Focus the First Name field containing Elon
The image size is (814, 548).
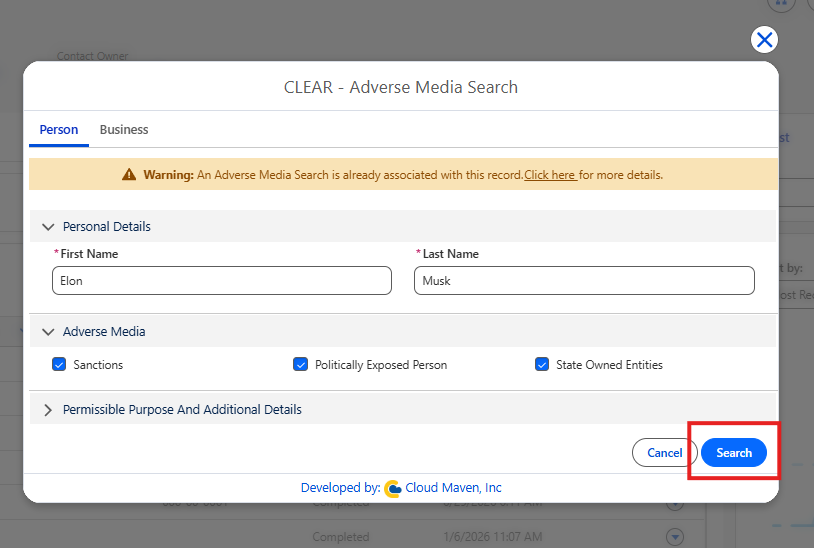point(222,281)
